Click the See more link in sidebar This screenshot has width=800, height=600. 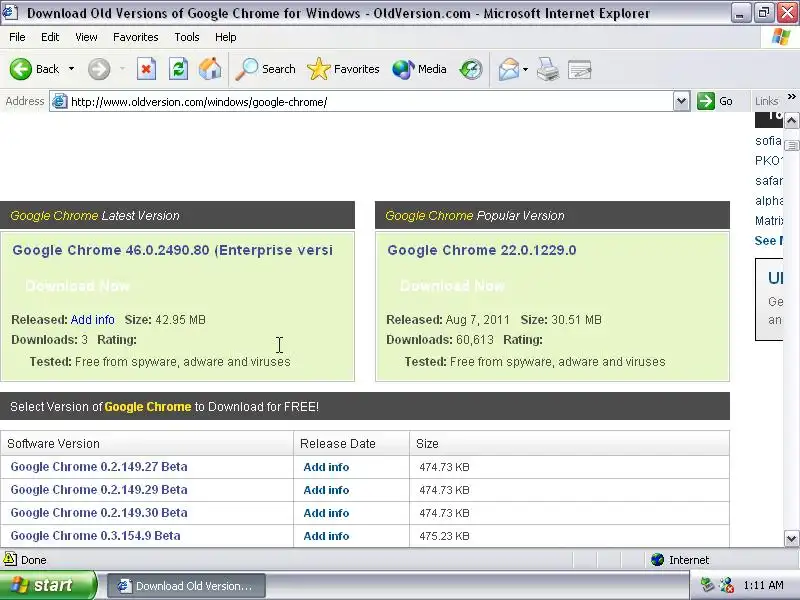pyautogui.click(x=768, y=241)
